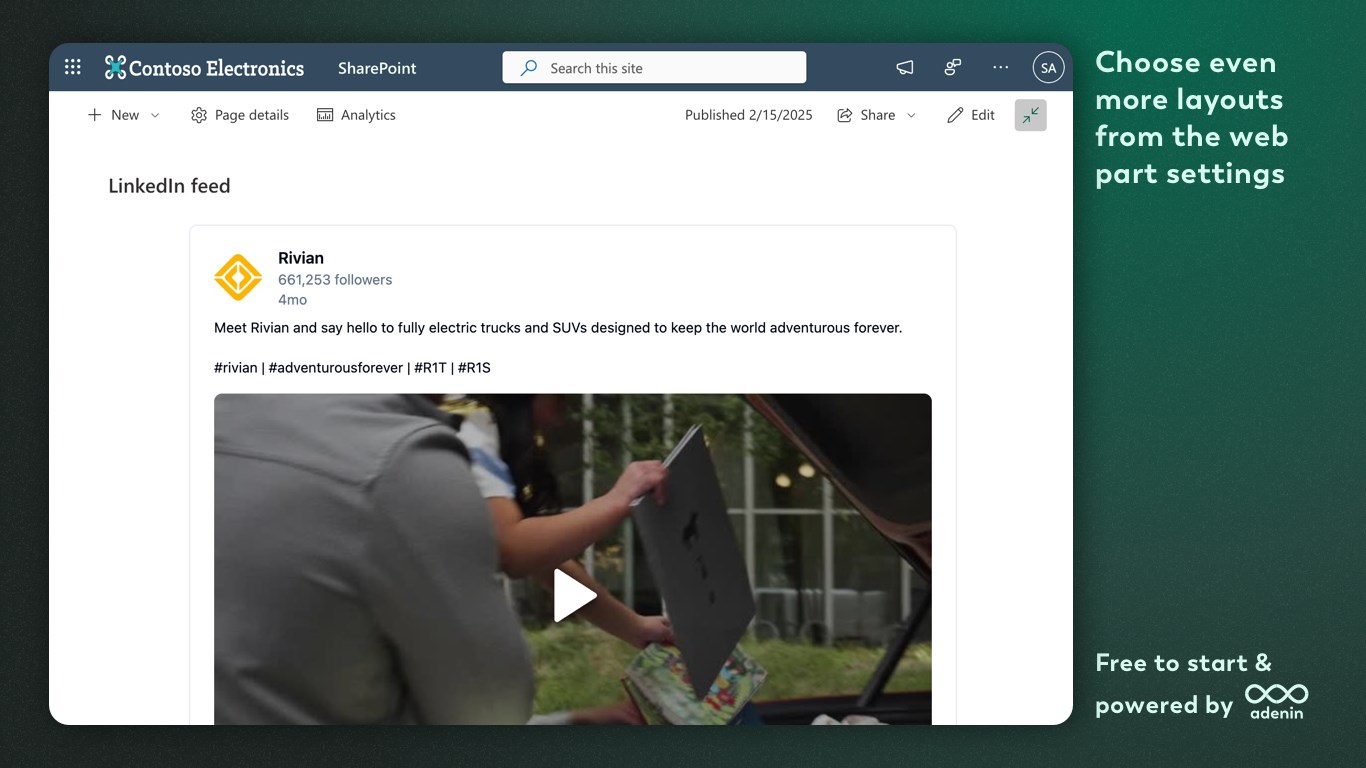Expand the Share dropdown chevron

point(911,116)
